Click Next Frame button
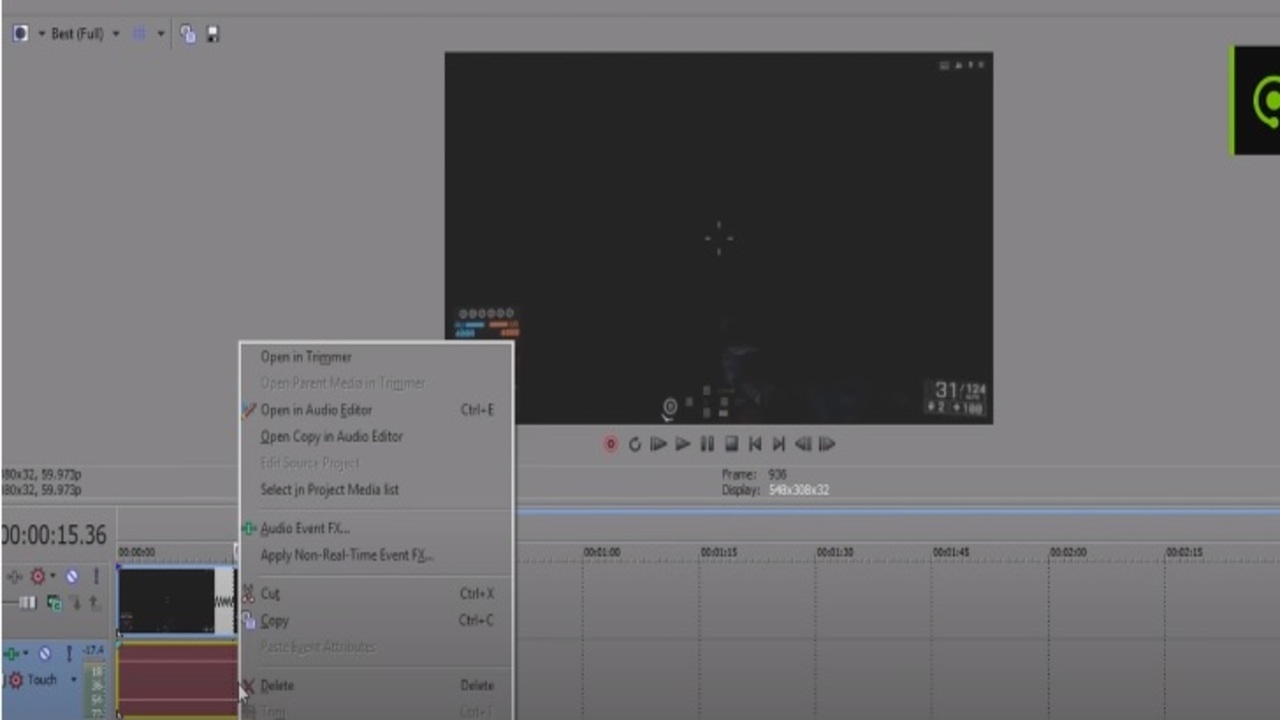 (827, 444)
